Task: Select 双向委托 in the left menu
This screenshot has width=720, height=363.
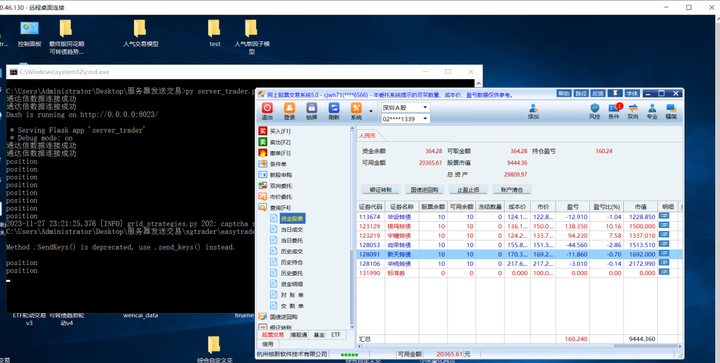Action: pyautogui.click(x=275, y=186)
